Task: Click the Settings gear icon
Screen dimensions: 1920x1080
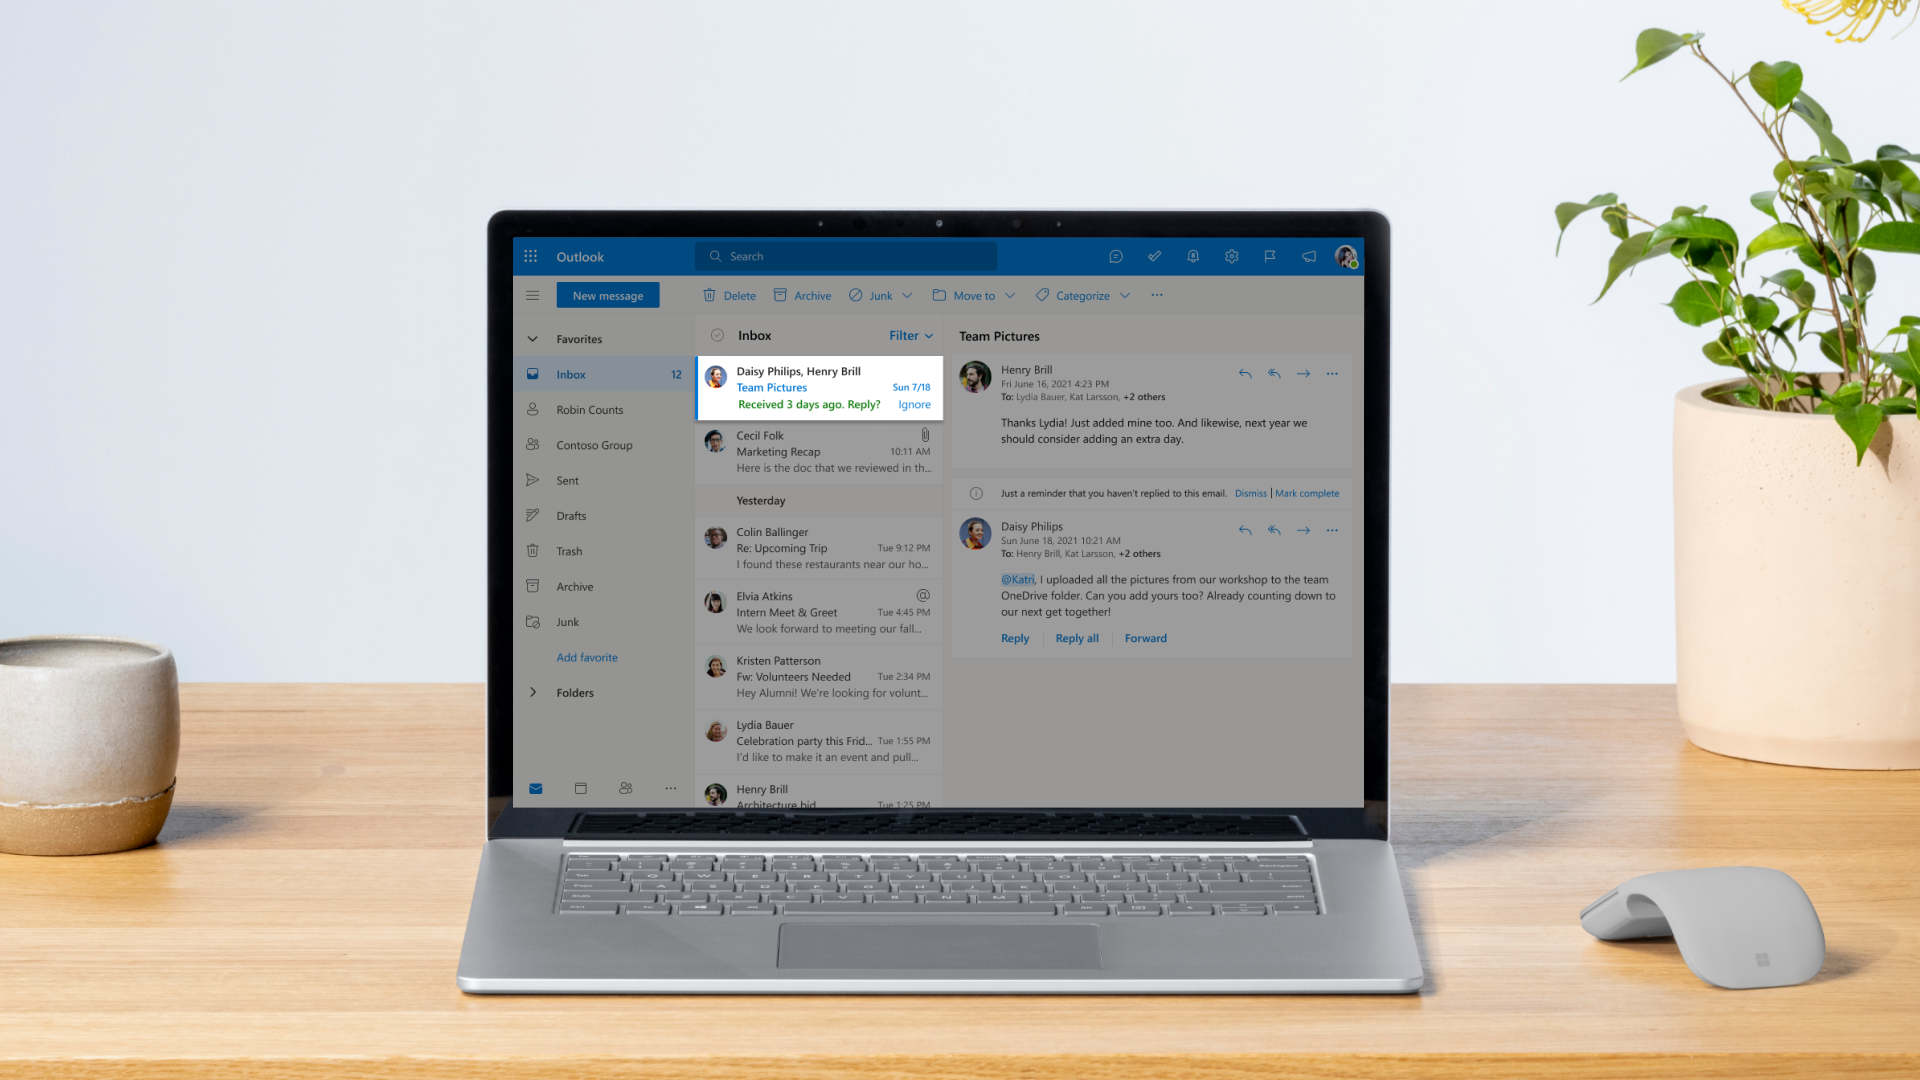Action: point(1232,256)
